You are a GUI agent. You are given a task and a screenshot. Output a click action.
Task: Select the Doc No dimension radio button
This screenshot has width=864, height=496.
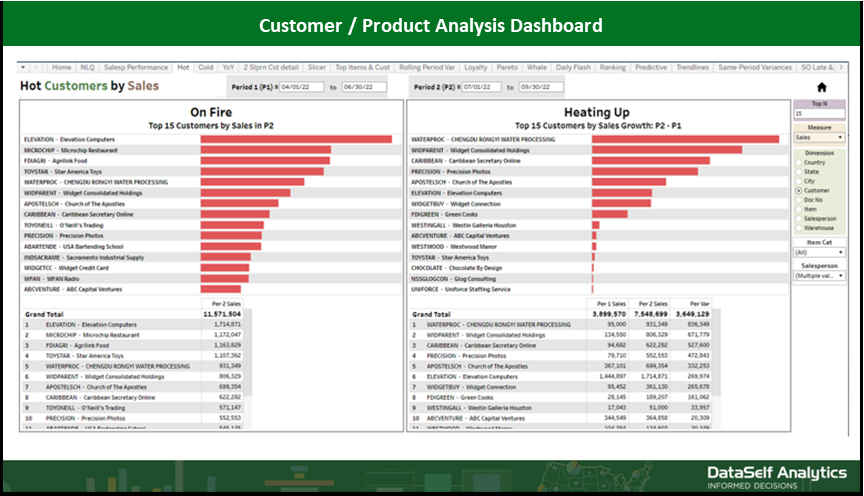pos(798,200)
